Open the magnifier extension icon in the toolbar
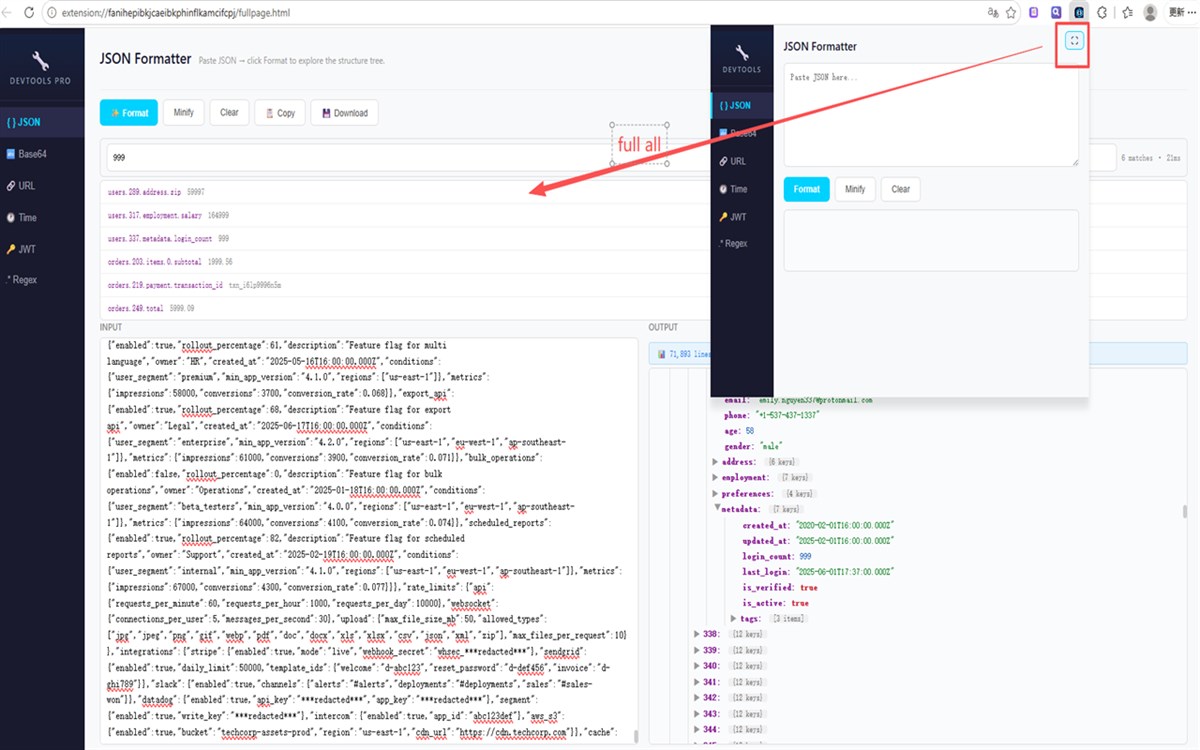The width and height of the screenshot is (1200, 750). (1057, 12)
